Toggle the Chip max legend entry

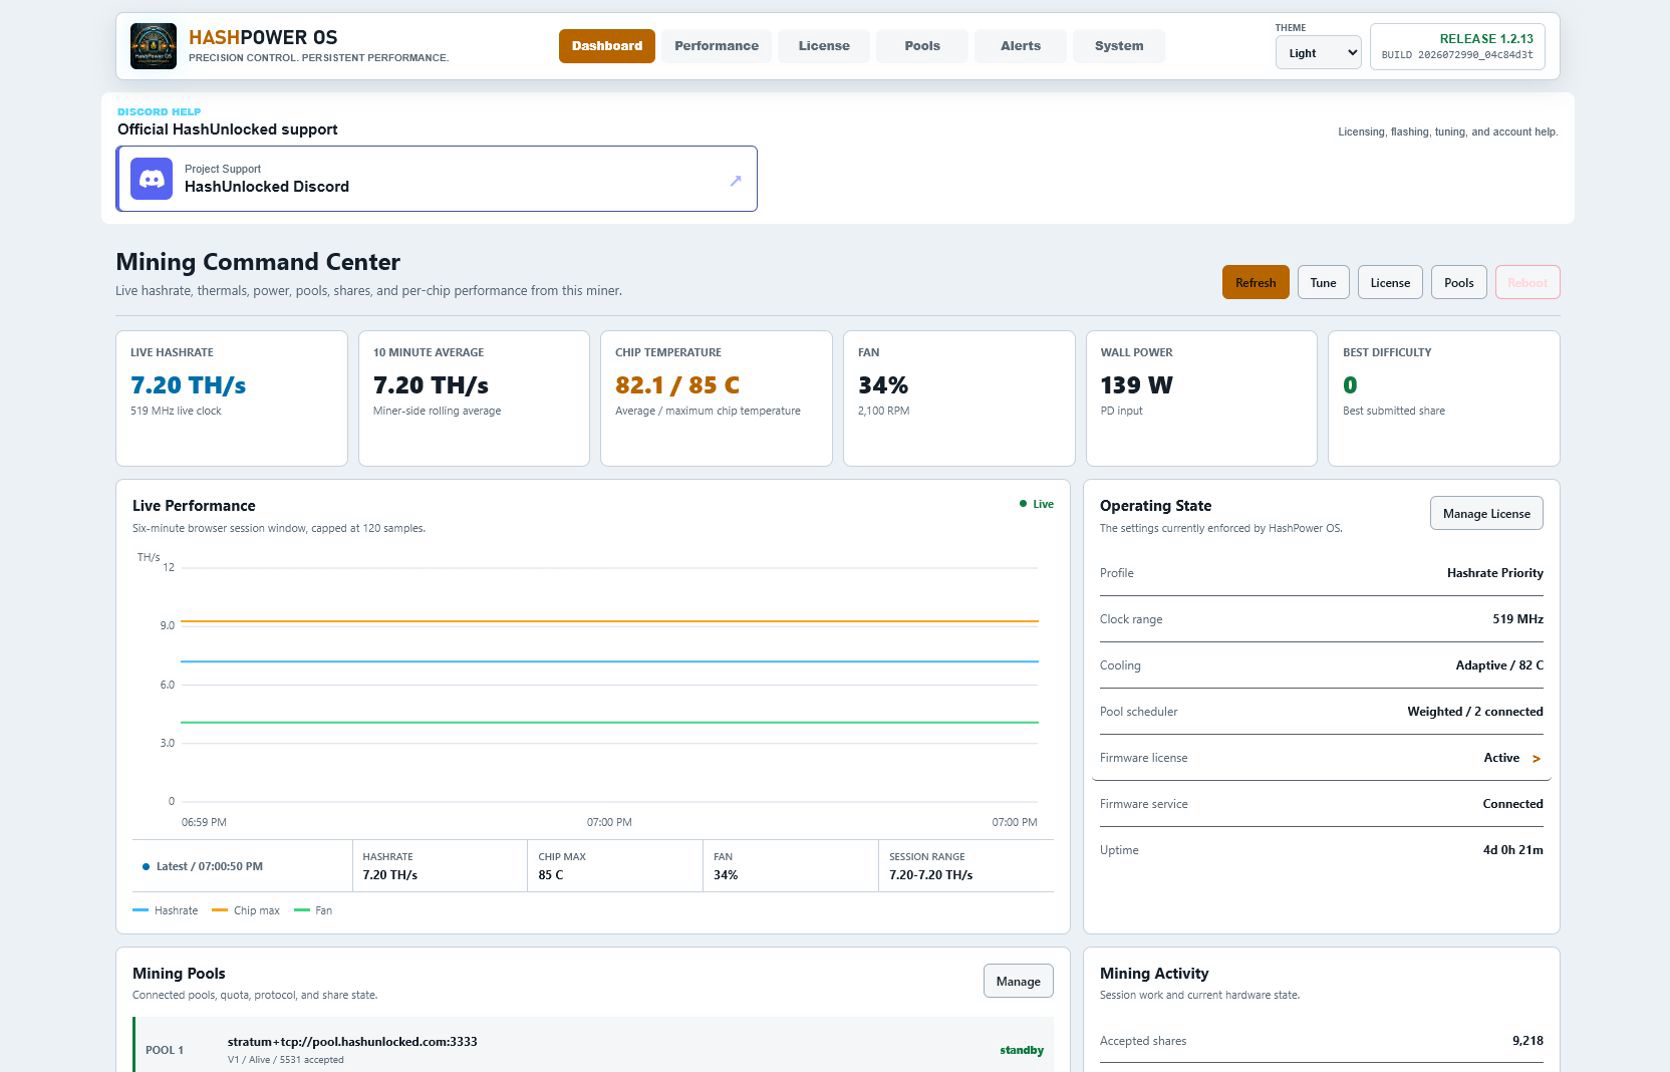coord(246,910)
